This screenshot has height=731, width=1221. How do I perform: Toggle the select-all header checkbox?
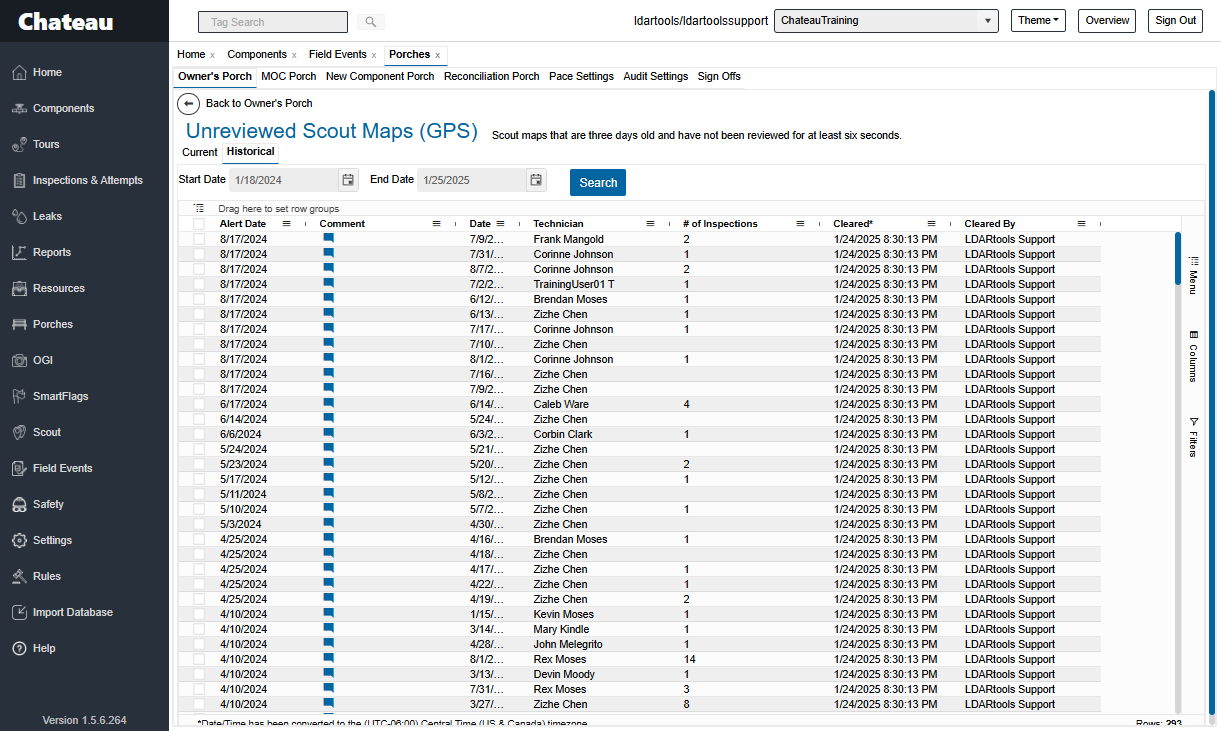click(198, 224)
